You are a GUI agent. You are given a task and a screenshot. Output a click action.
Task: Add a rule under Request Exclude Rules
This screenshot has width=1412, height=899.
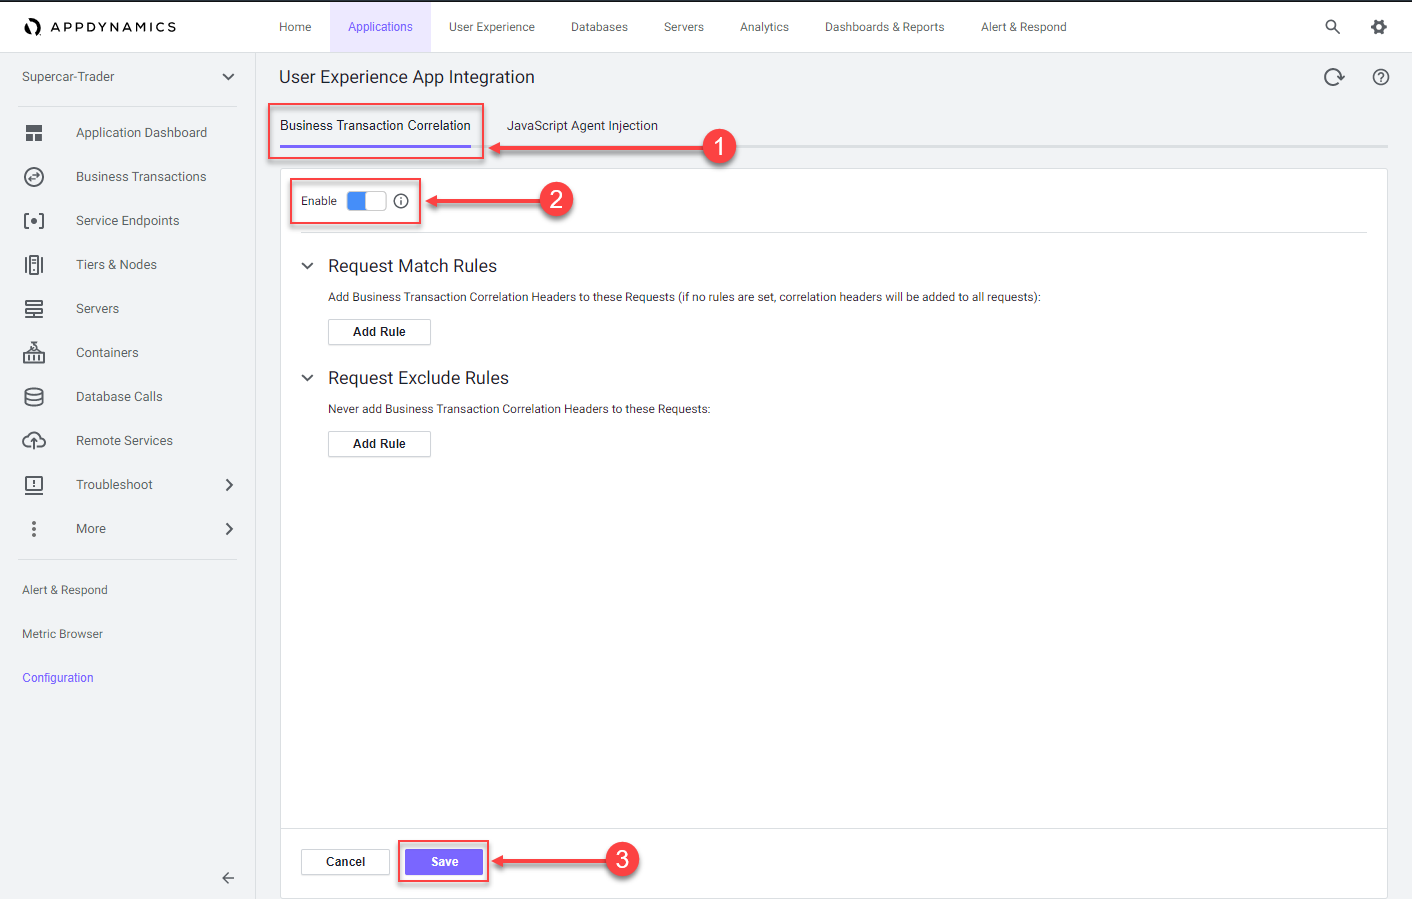(x=379, y=444)
